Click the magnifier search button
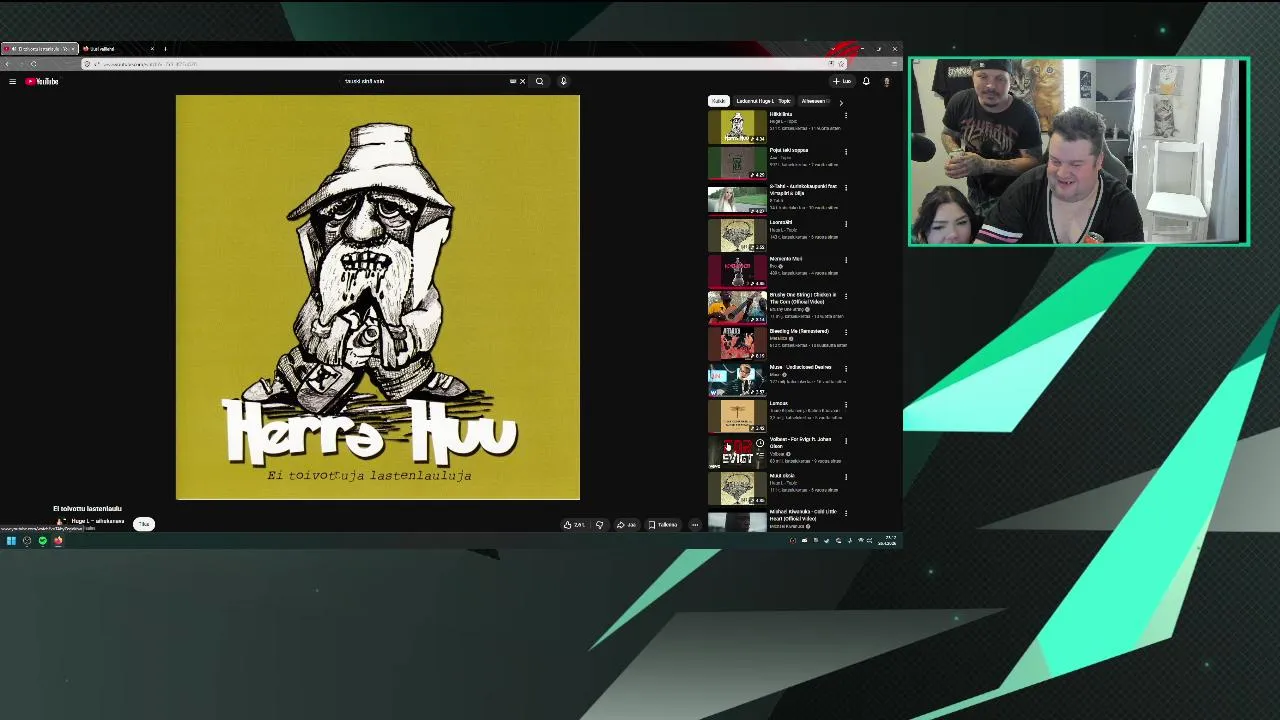This screenshot has width=1280, height=720. click(539, 81)
